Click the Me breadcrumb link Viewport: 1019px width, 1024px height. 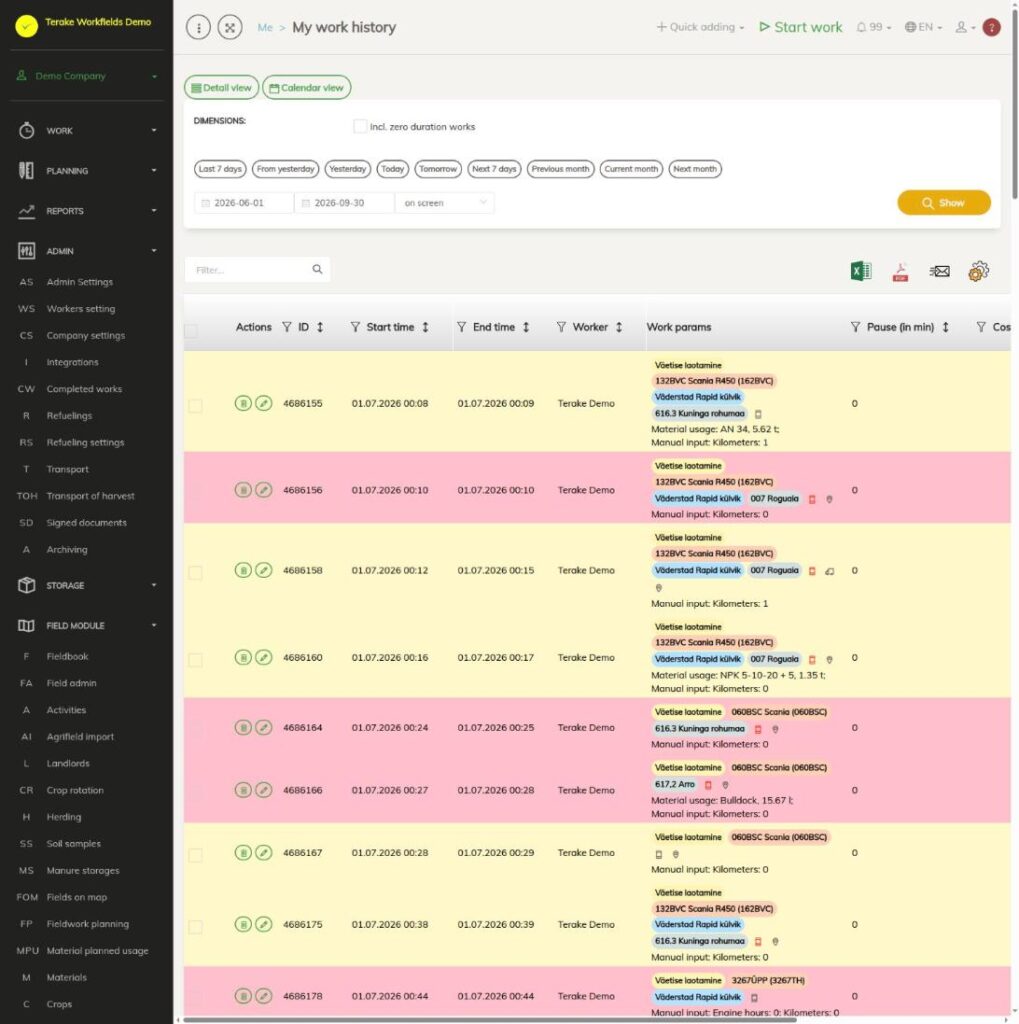point(265,27)
